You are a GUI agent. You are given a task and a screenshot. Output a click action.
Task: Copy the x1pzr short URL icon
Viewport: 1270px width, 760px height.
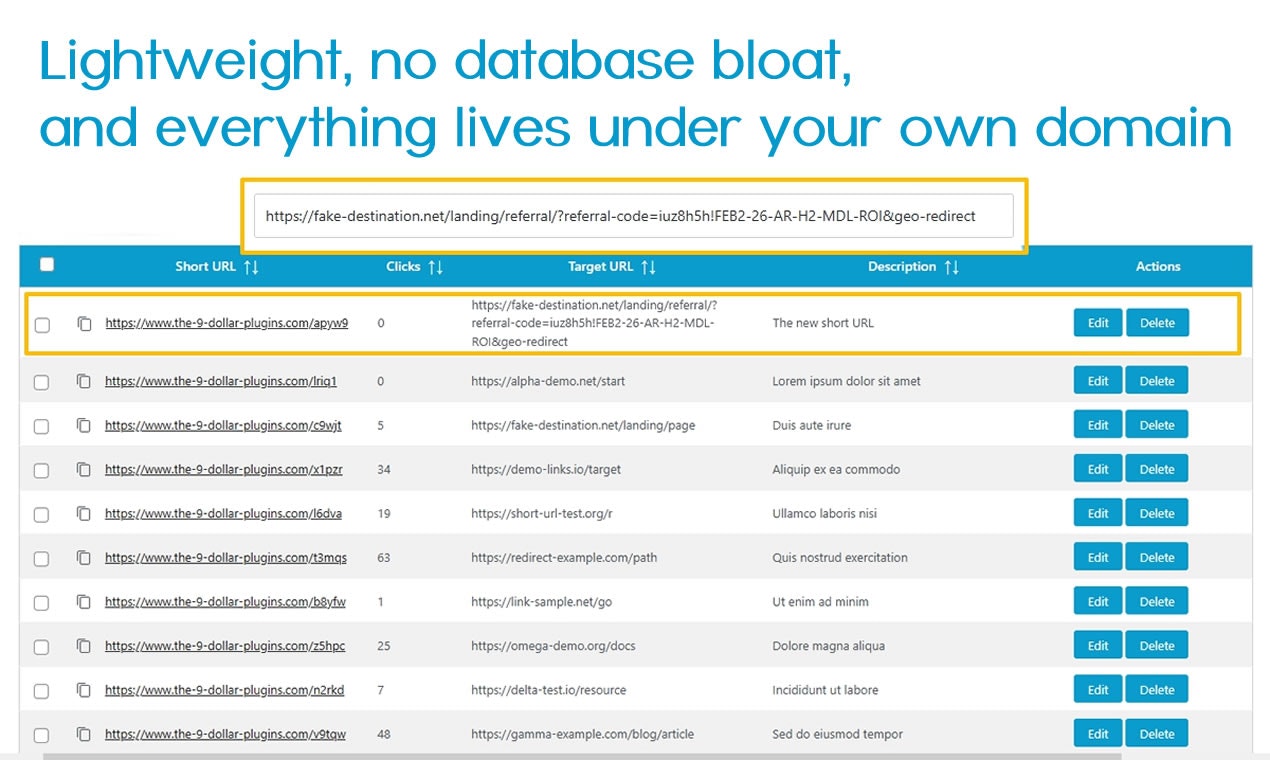coord(84,470)
